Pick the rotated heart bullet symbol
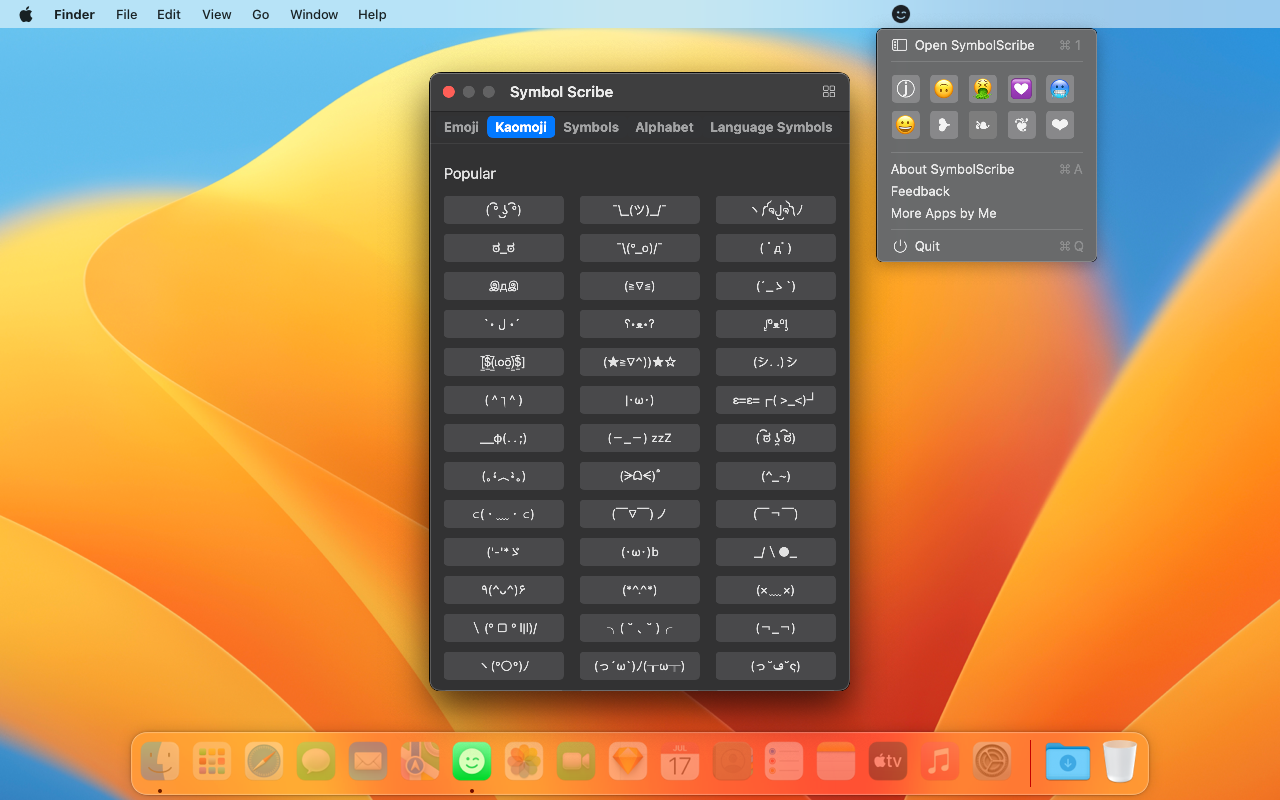The image size is (1280, 800). click(943, 125)
